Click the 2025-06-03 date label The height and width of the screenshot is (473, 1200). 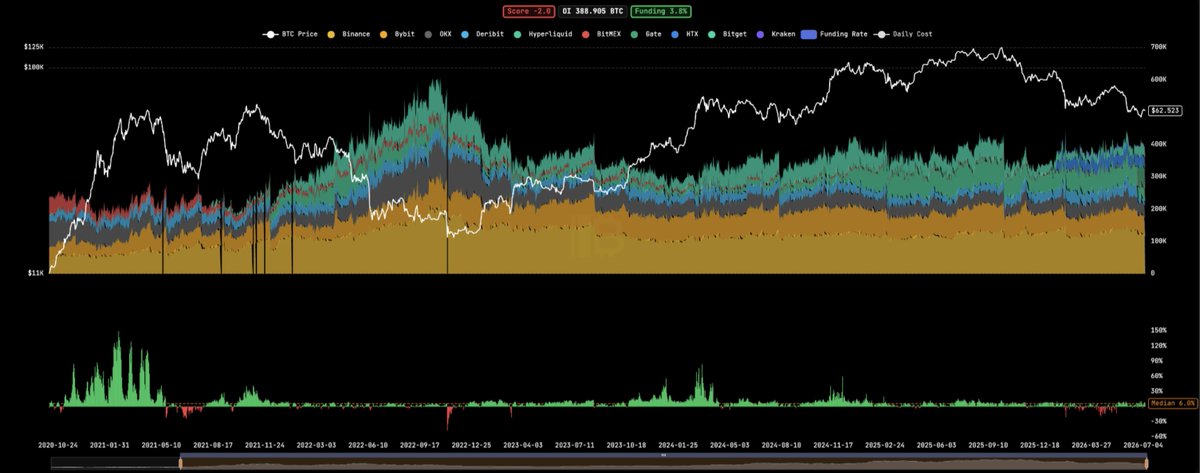point(937,444)
